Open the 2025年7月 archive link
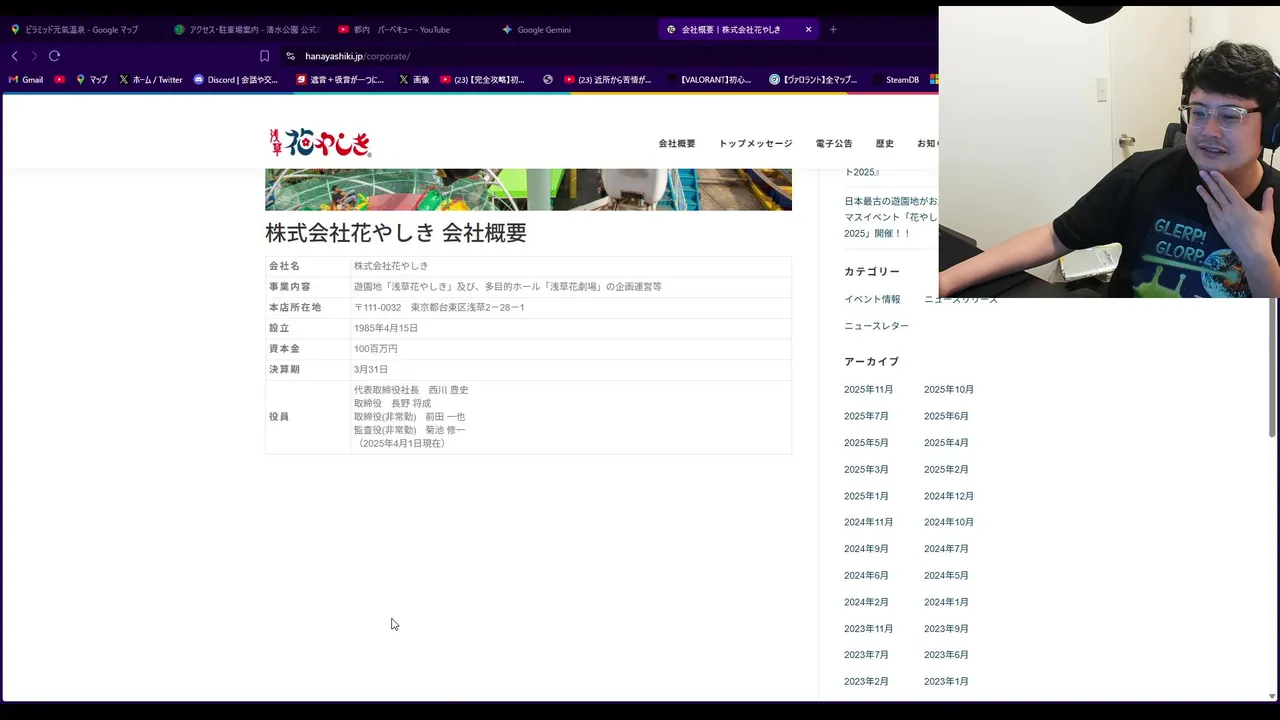Viewport: 1280px width, 720px height. pos(866,416)
